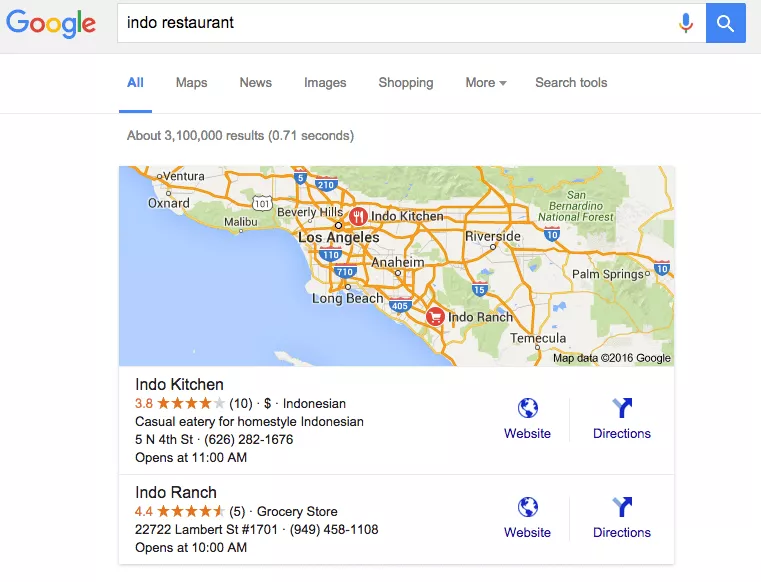Open the Images results tab
Viewport: 761px width, 582px height.
pyautogui.click(x=325, y=83)
